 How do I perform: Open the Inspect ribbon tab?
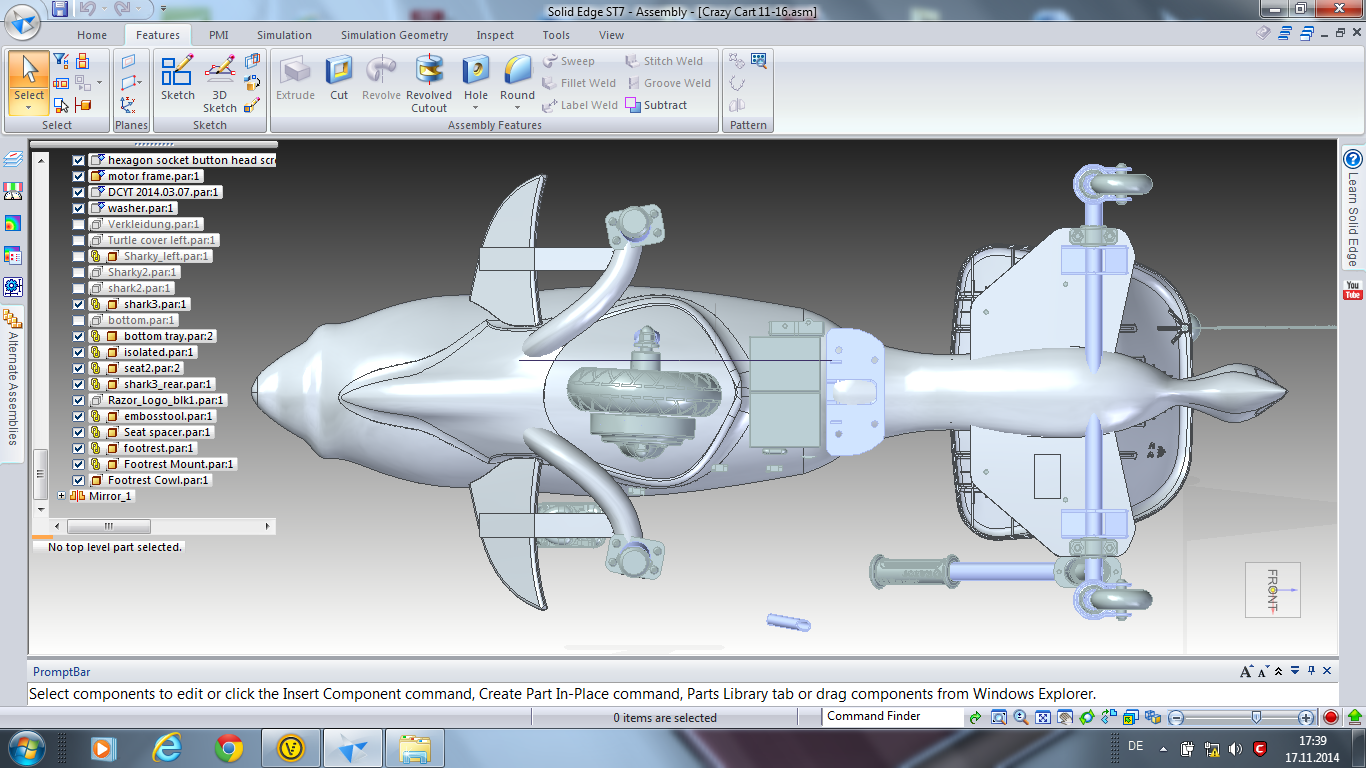495,35
